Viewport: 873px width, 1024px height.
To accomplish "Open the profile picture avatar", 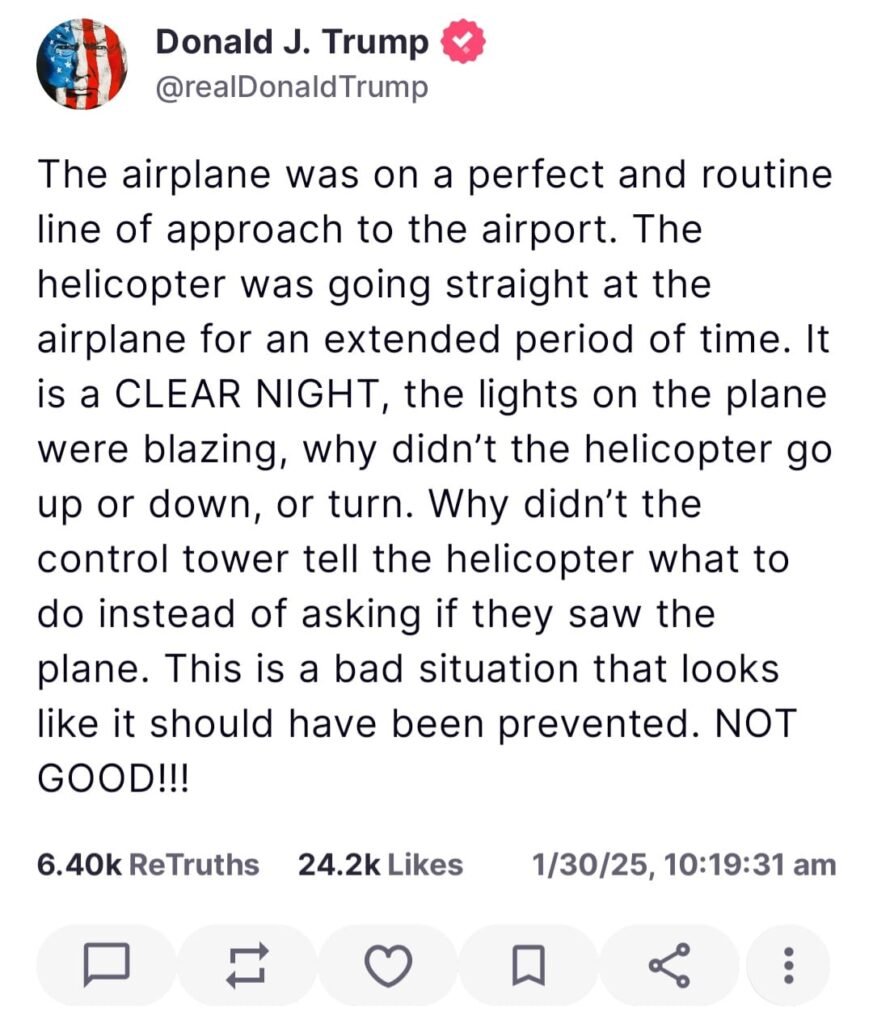I will [82, 64].
